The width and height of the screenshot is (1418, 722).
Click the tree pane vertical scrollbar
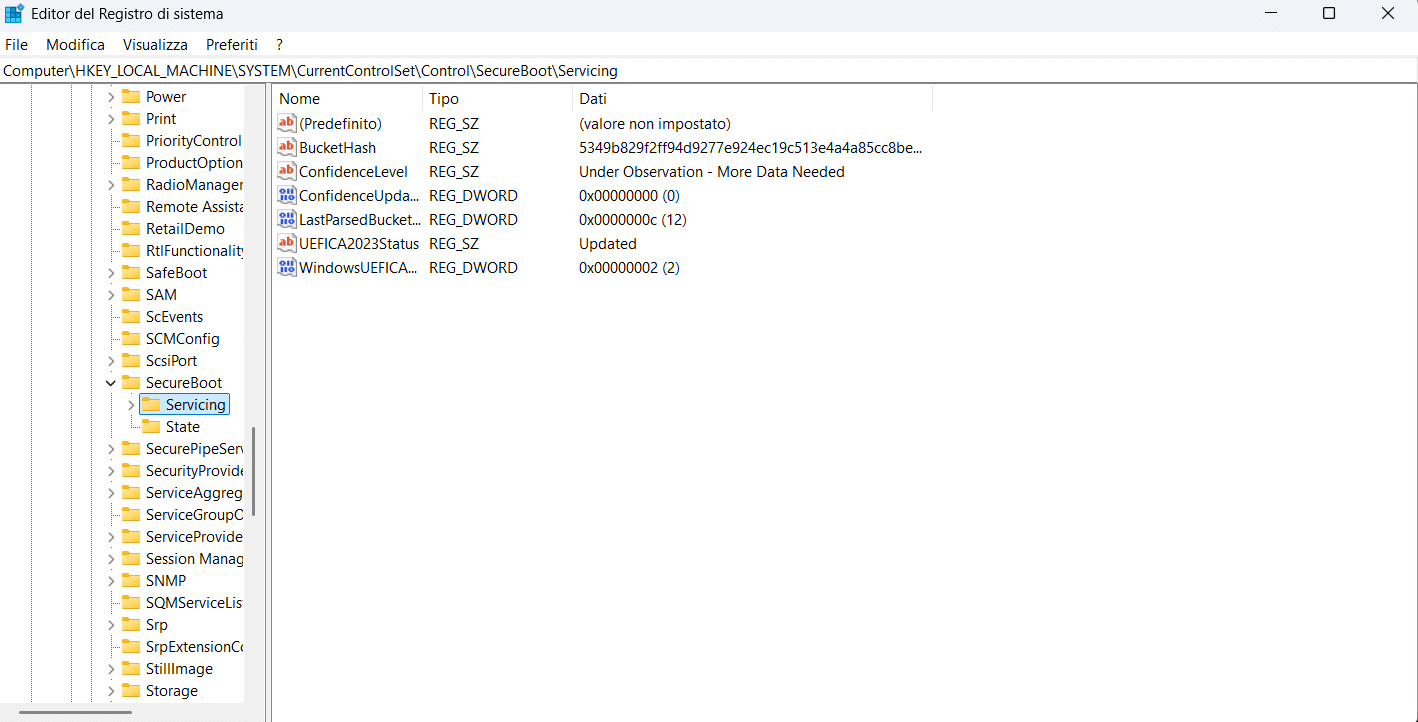coord(254,470)
